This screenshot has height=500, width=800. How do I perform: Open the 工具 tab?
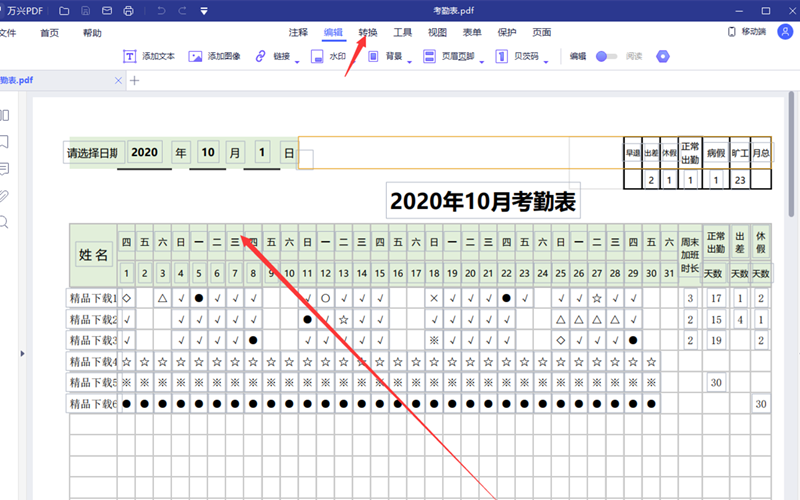403,33
